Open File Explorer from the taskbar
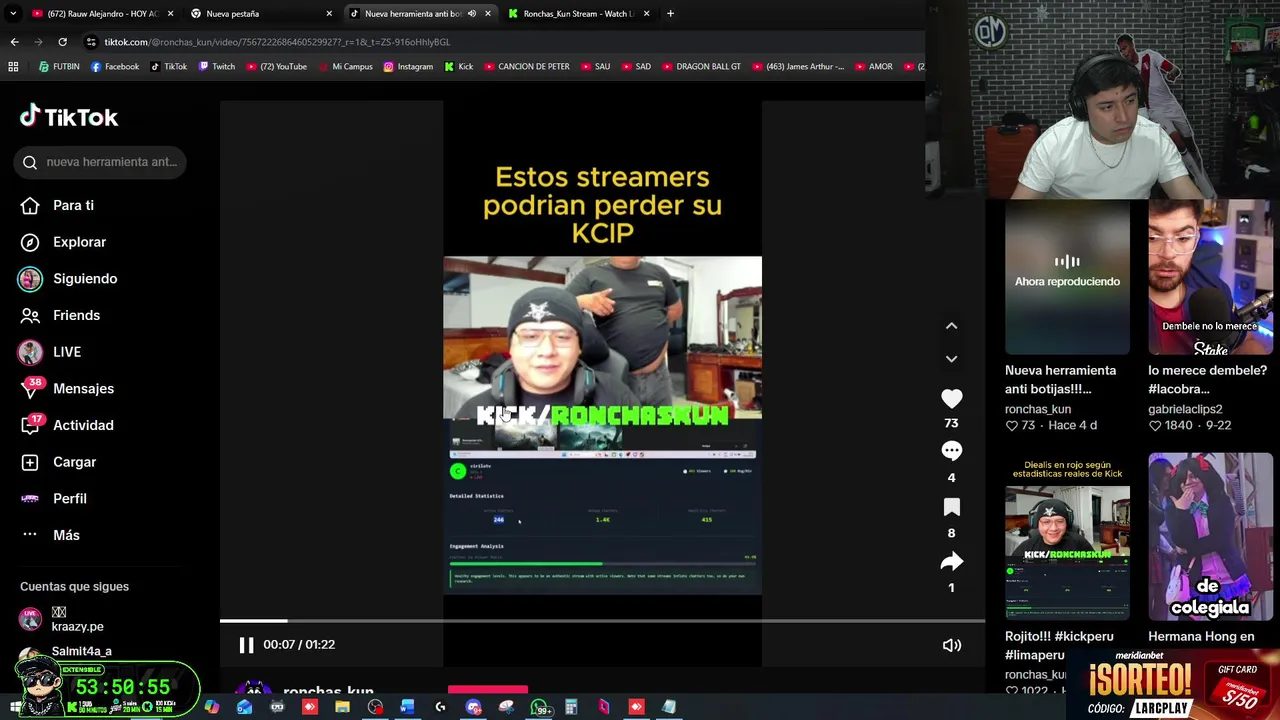 [x=342, y=707]
